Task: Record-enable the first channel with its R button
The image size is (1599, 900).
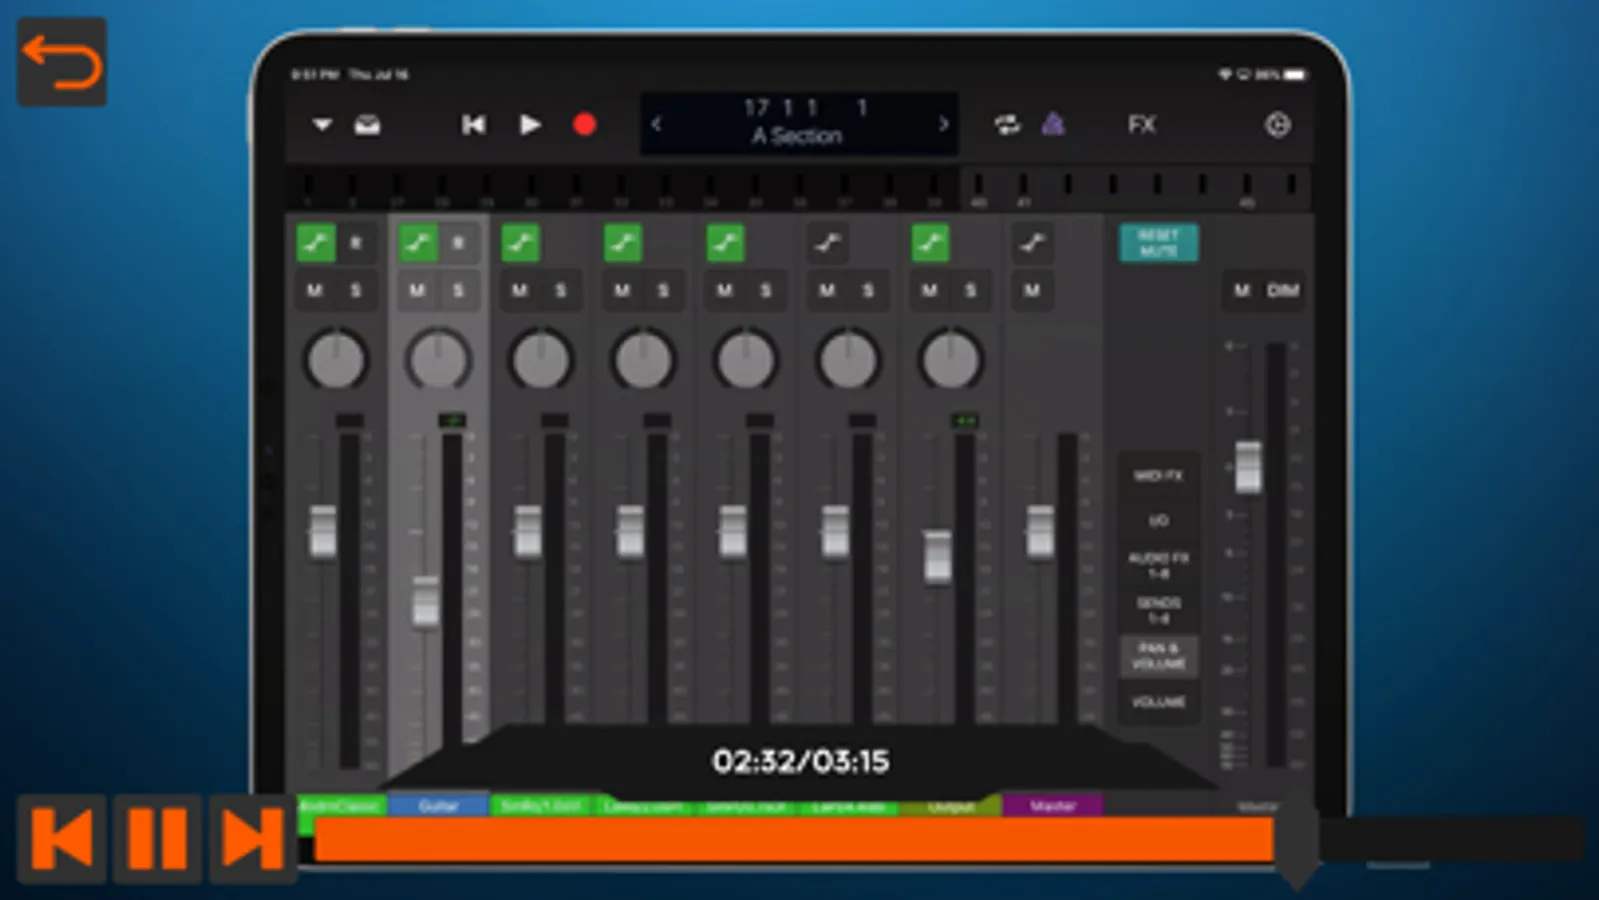Action: (x=356, y=243)
